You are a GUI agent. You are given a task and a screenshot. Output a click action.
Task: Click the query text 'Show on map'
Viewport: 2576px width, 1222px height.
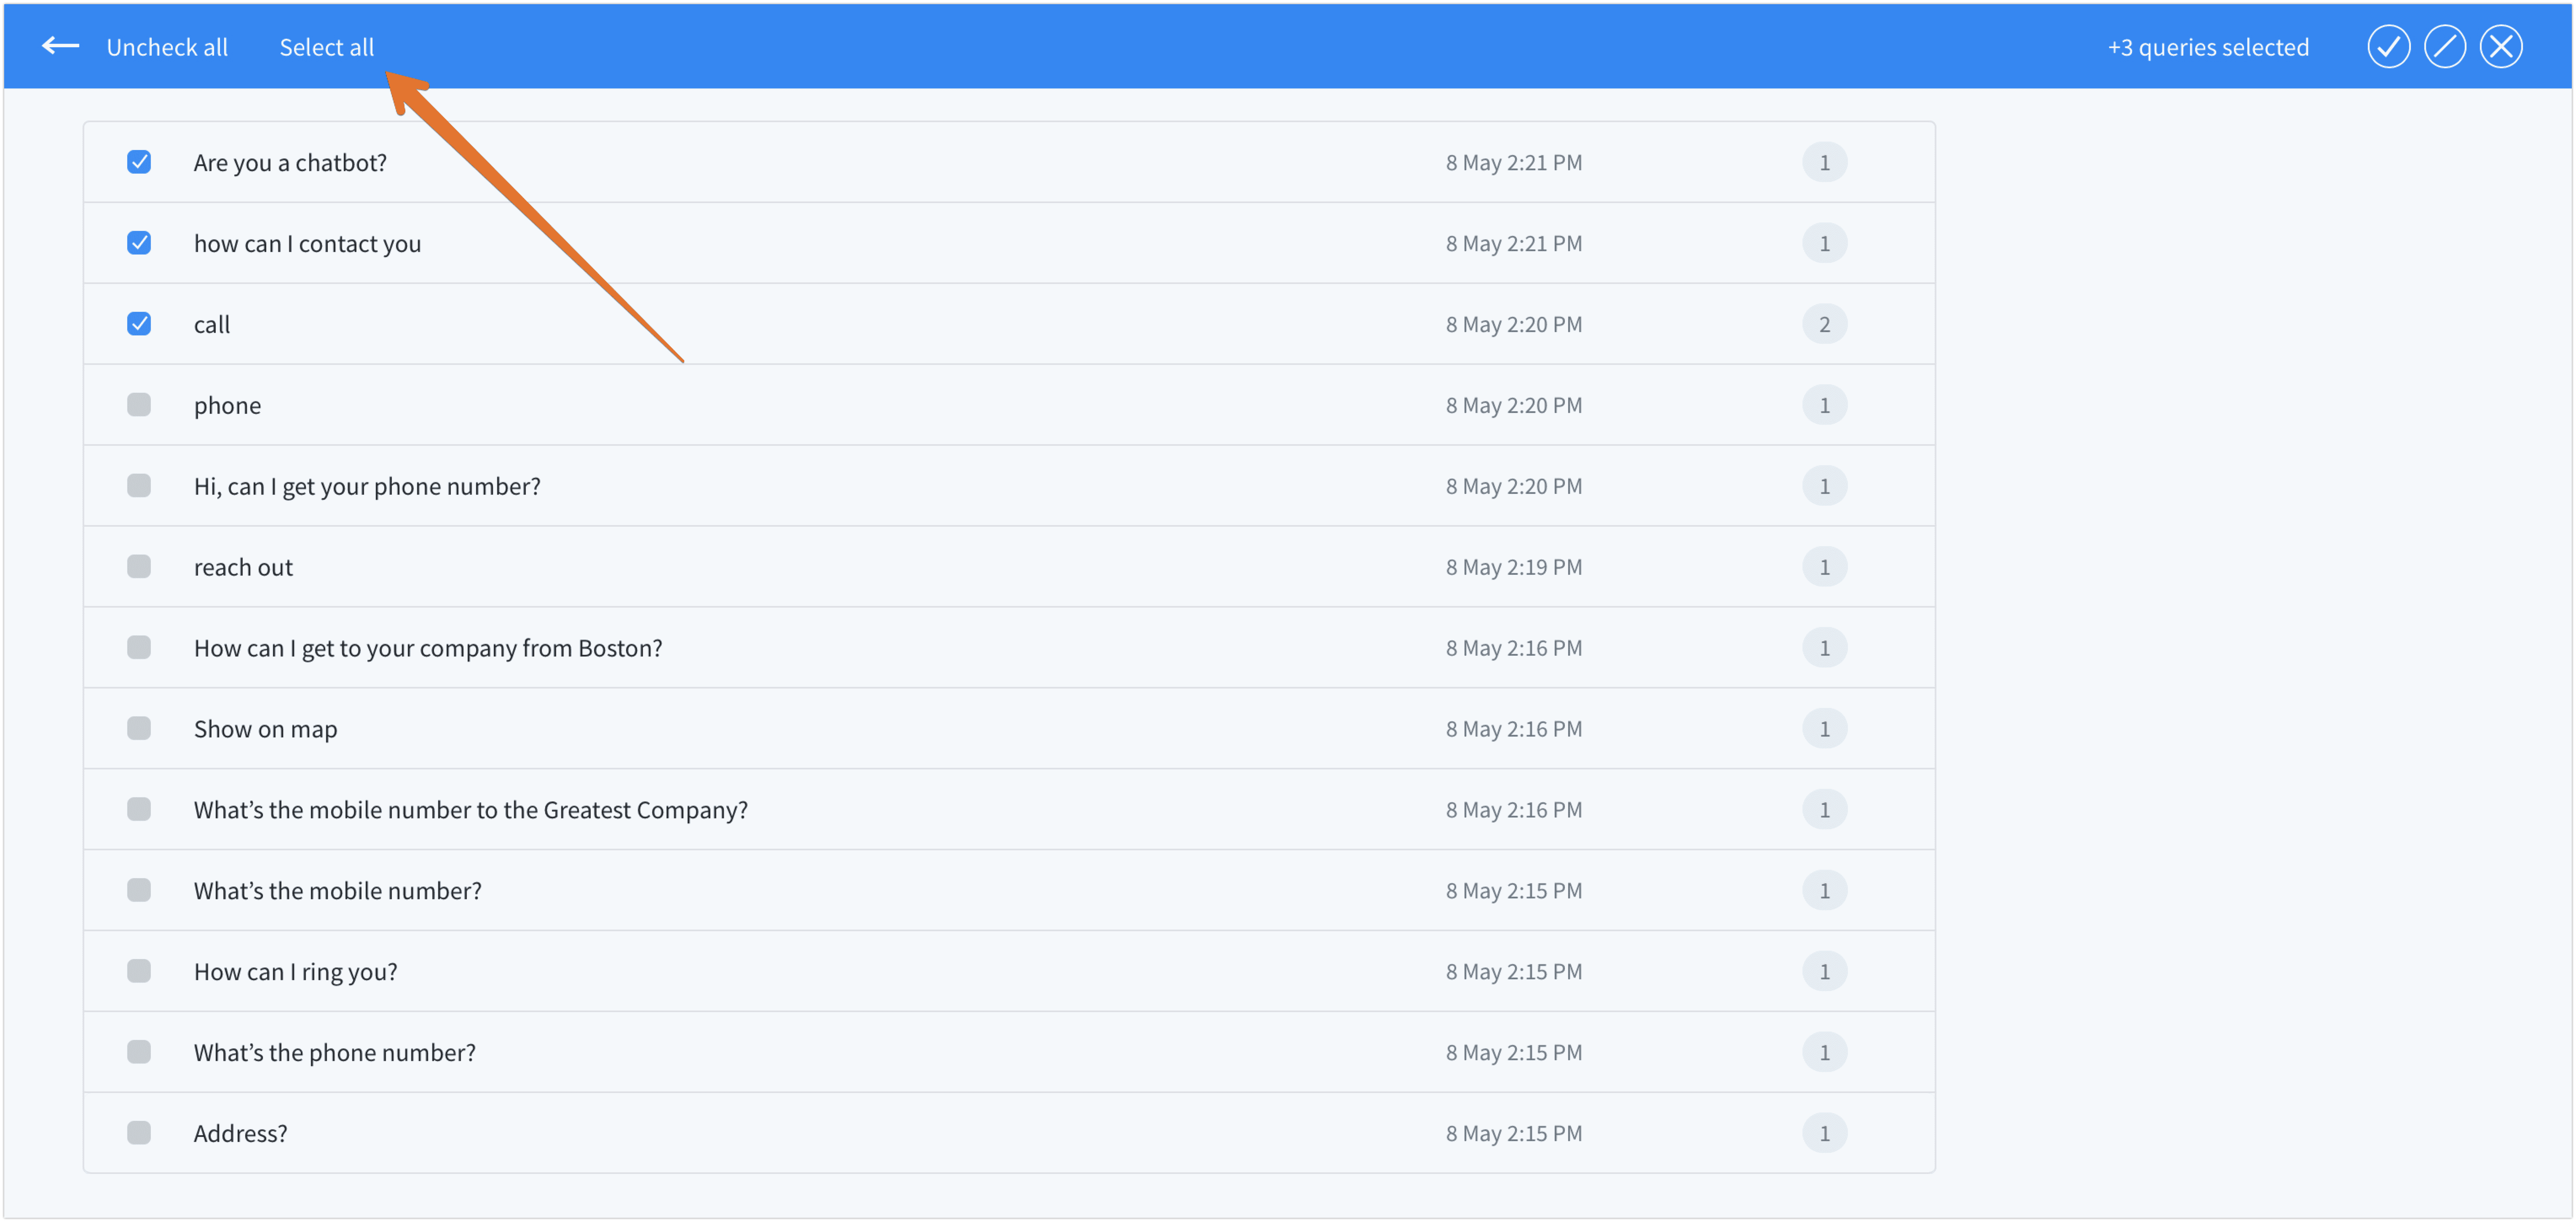[265, 730]
